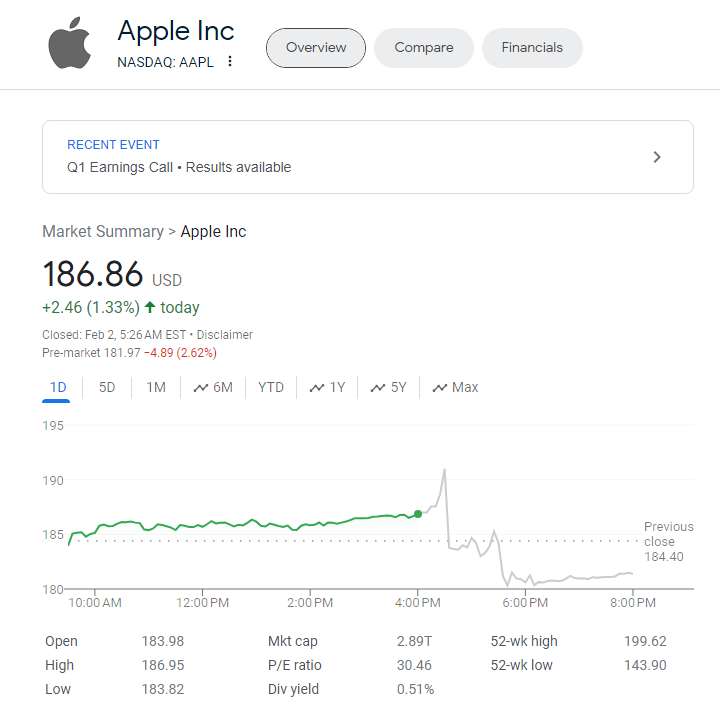Expand the Recent Event chevron arrow

pos(657,157)
